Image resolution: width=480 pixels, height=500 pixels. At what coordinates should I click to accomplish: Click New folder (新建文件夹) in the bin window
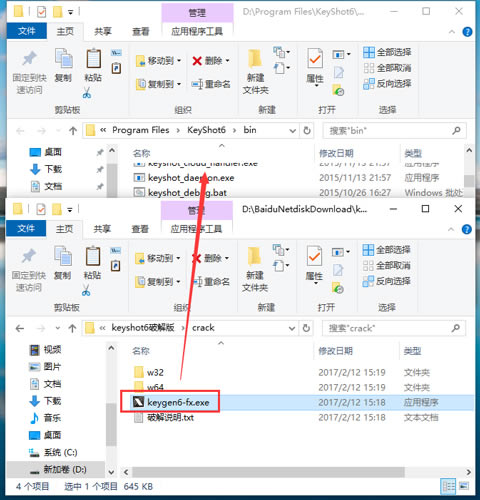(256, 72)
